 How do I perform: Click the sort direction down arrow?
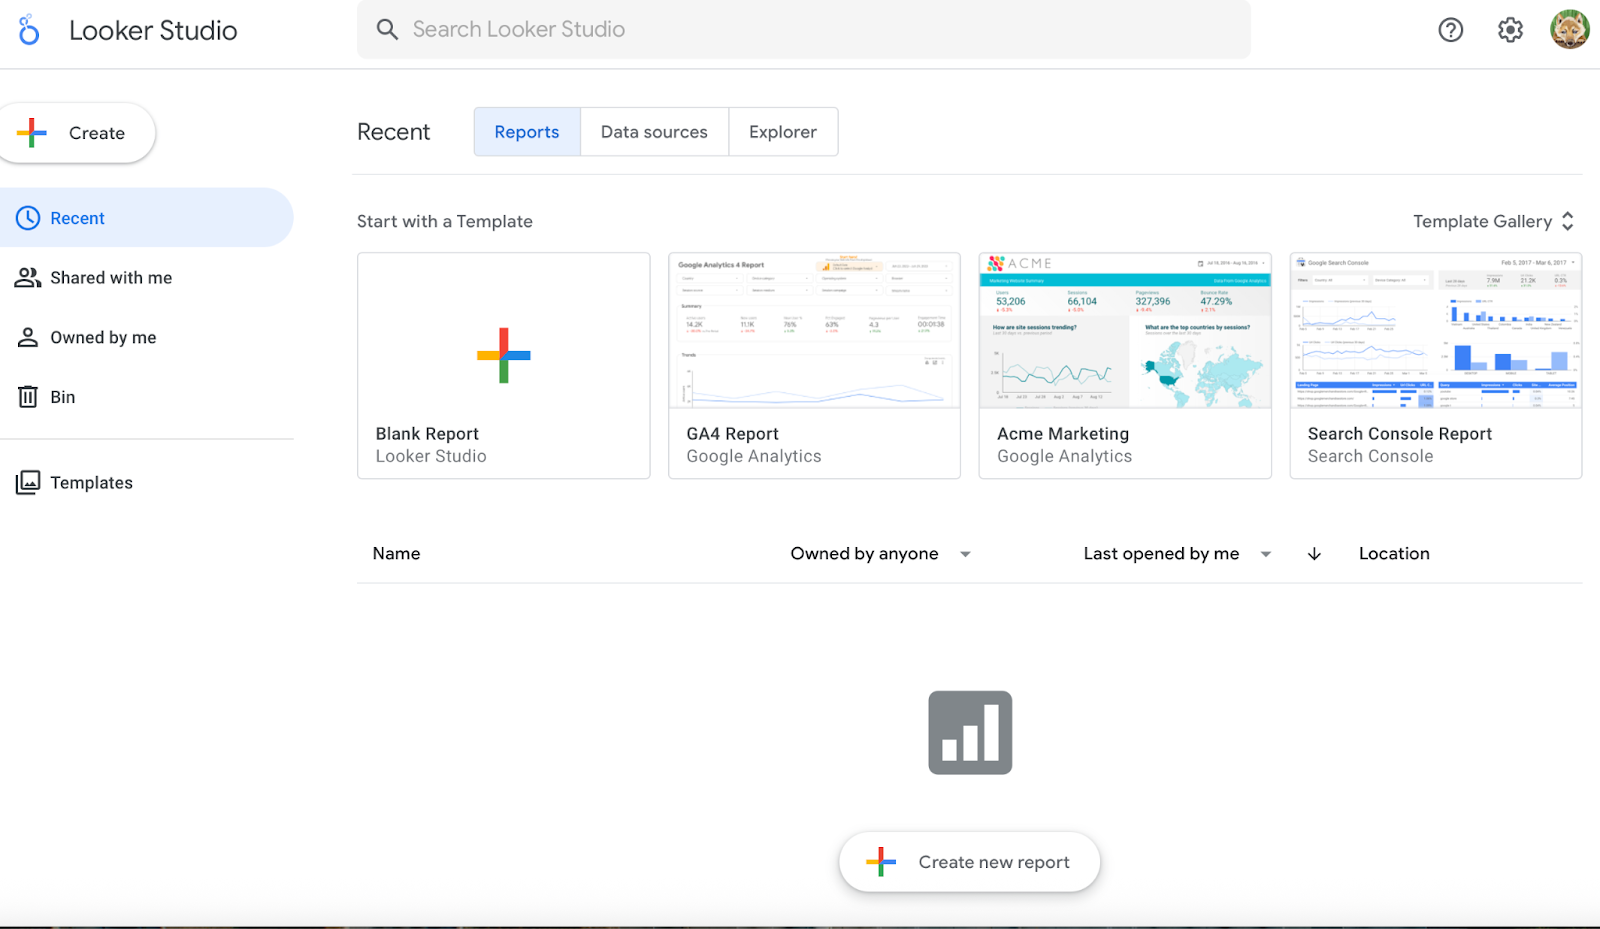pyautogui.click(x=1314, y=554)
